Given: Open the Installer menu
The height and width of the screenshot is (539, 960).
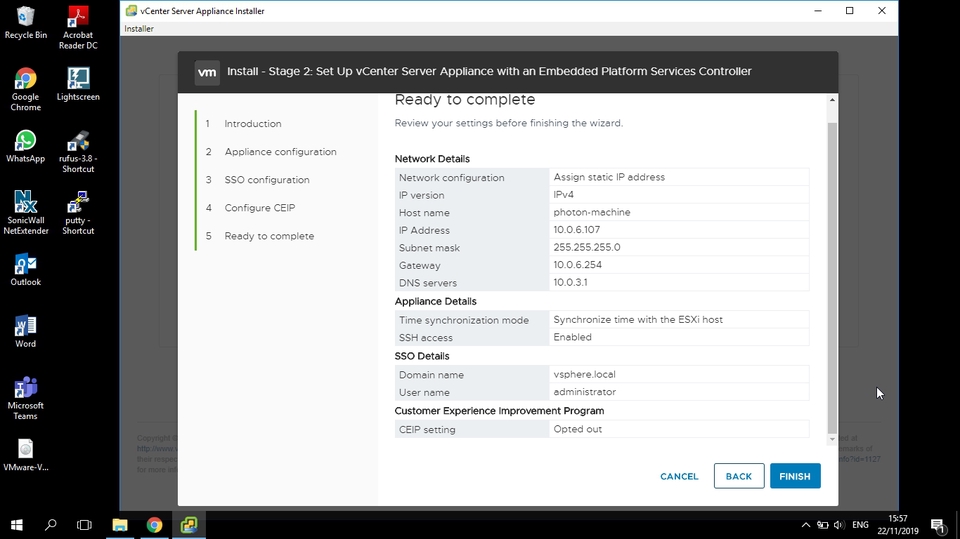Looking at the screenshot, I should tap(139, 29).
